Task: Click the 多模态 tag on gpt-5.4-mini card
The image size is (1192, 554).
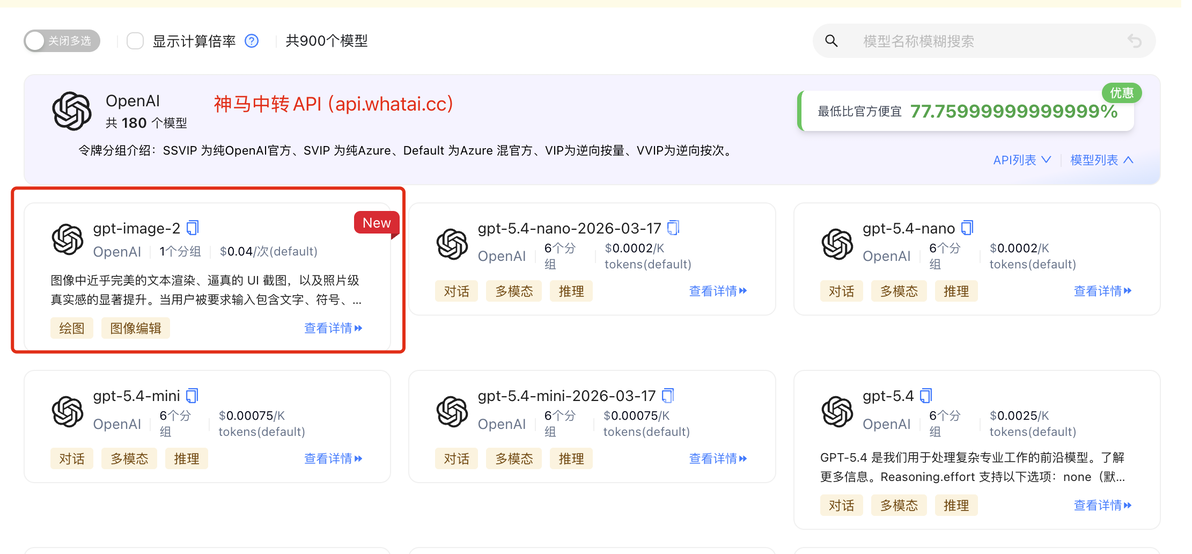Action: 129,459
